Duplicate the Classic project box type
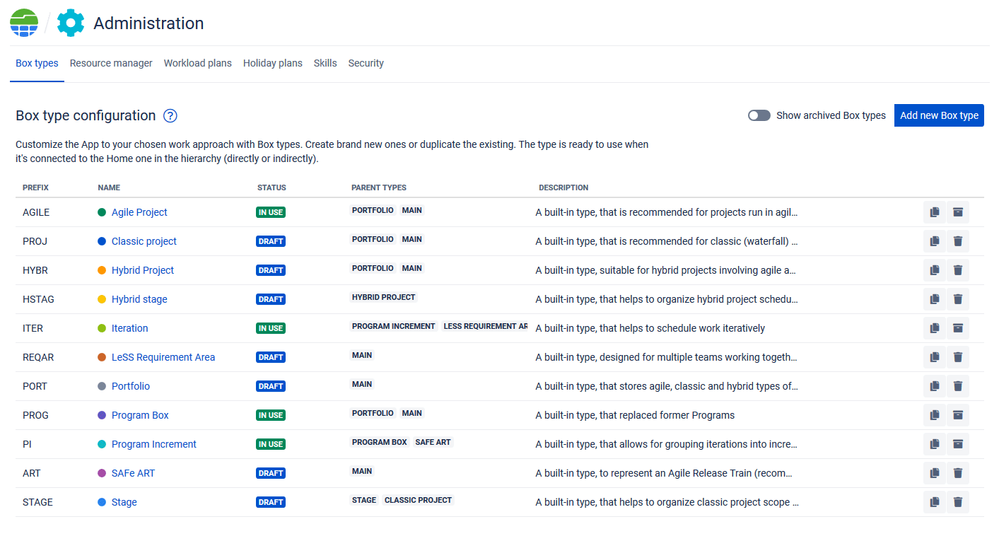 click(934, 241)
